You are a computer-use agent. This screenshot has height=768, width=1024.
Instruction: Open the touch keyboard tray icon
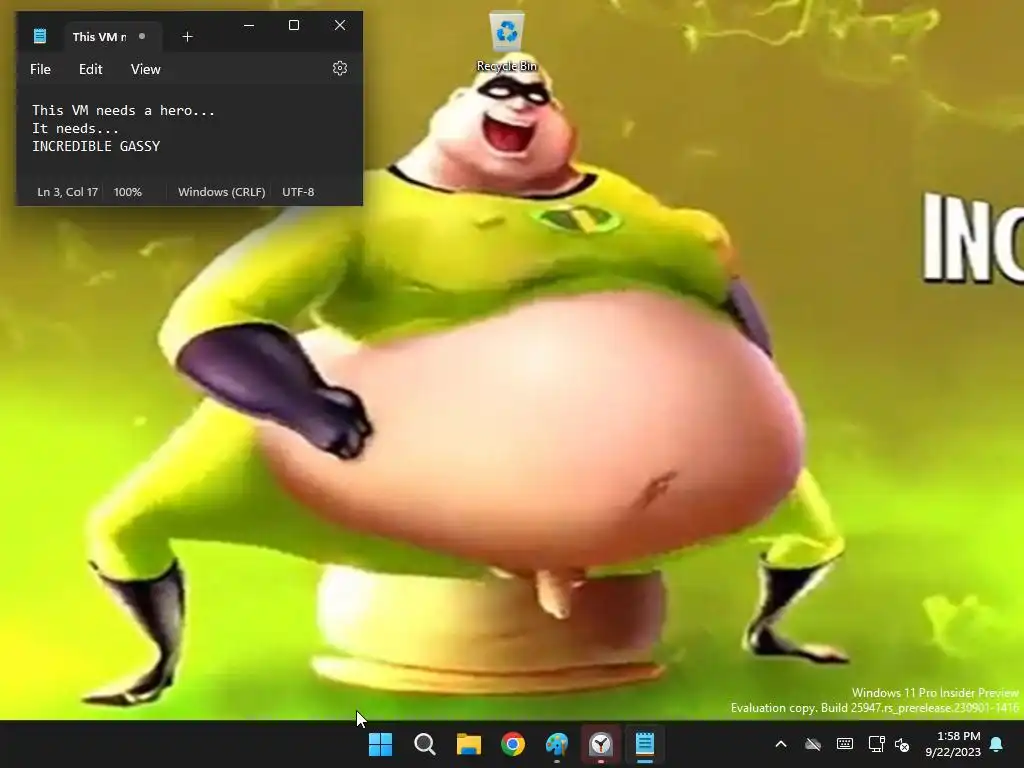[x=844, y=744]
